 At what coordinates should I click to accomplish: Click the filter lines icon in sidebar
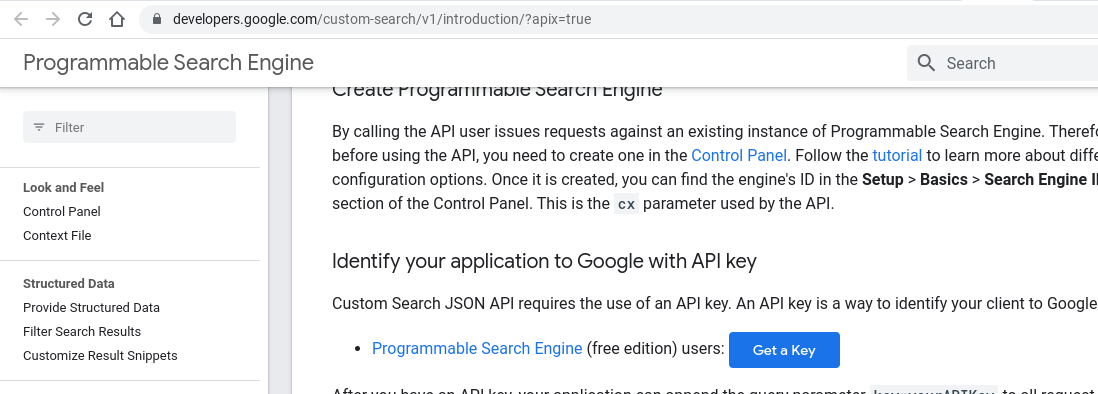(39, 127)
